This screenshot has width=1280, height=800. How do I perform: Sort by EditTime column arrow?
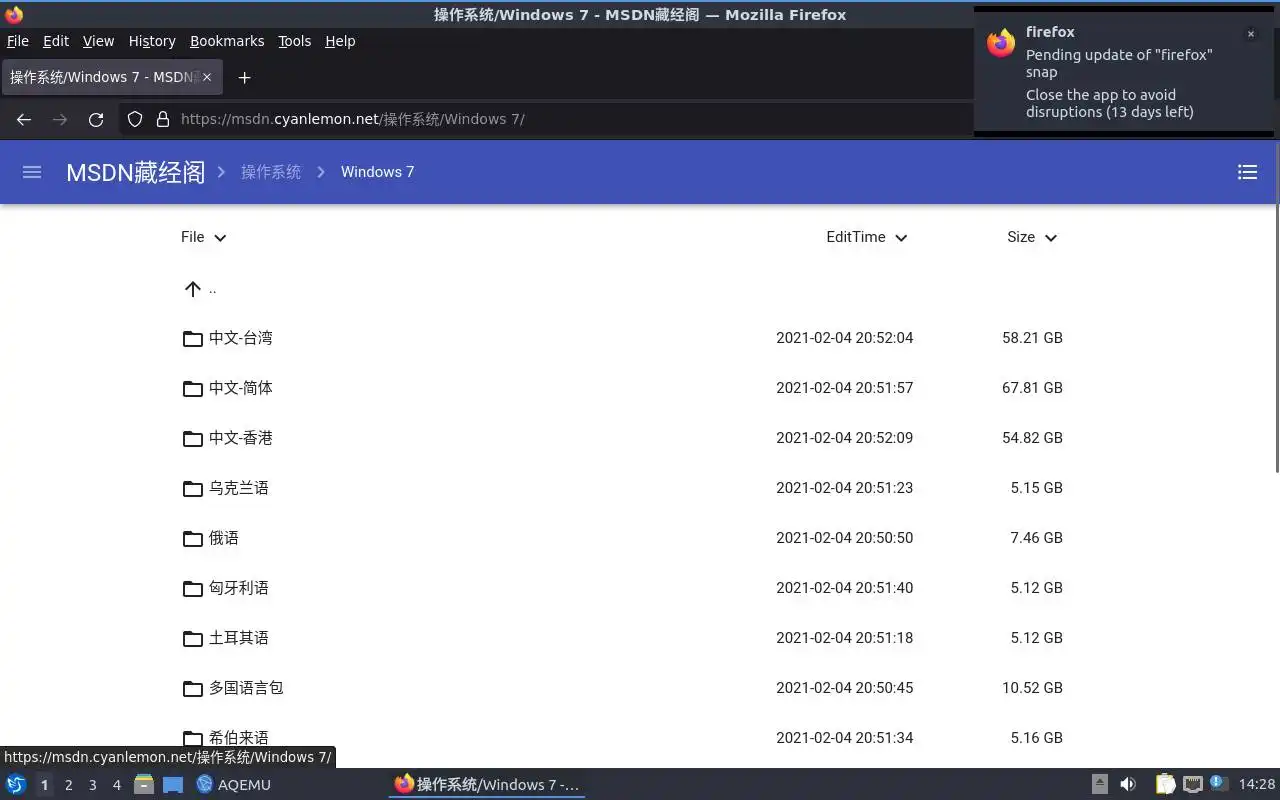point(901,238)
